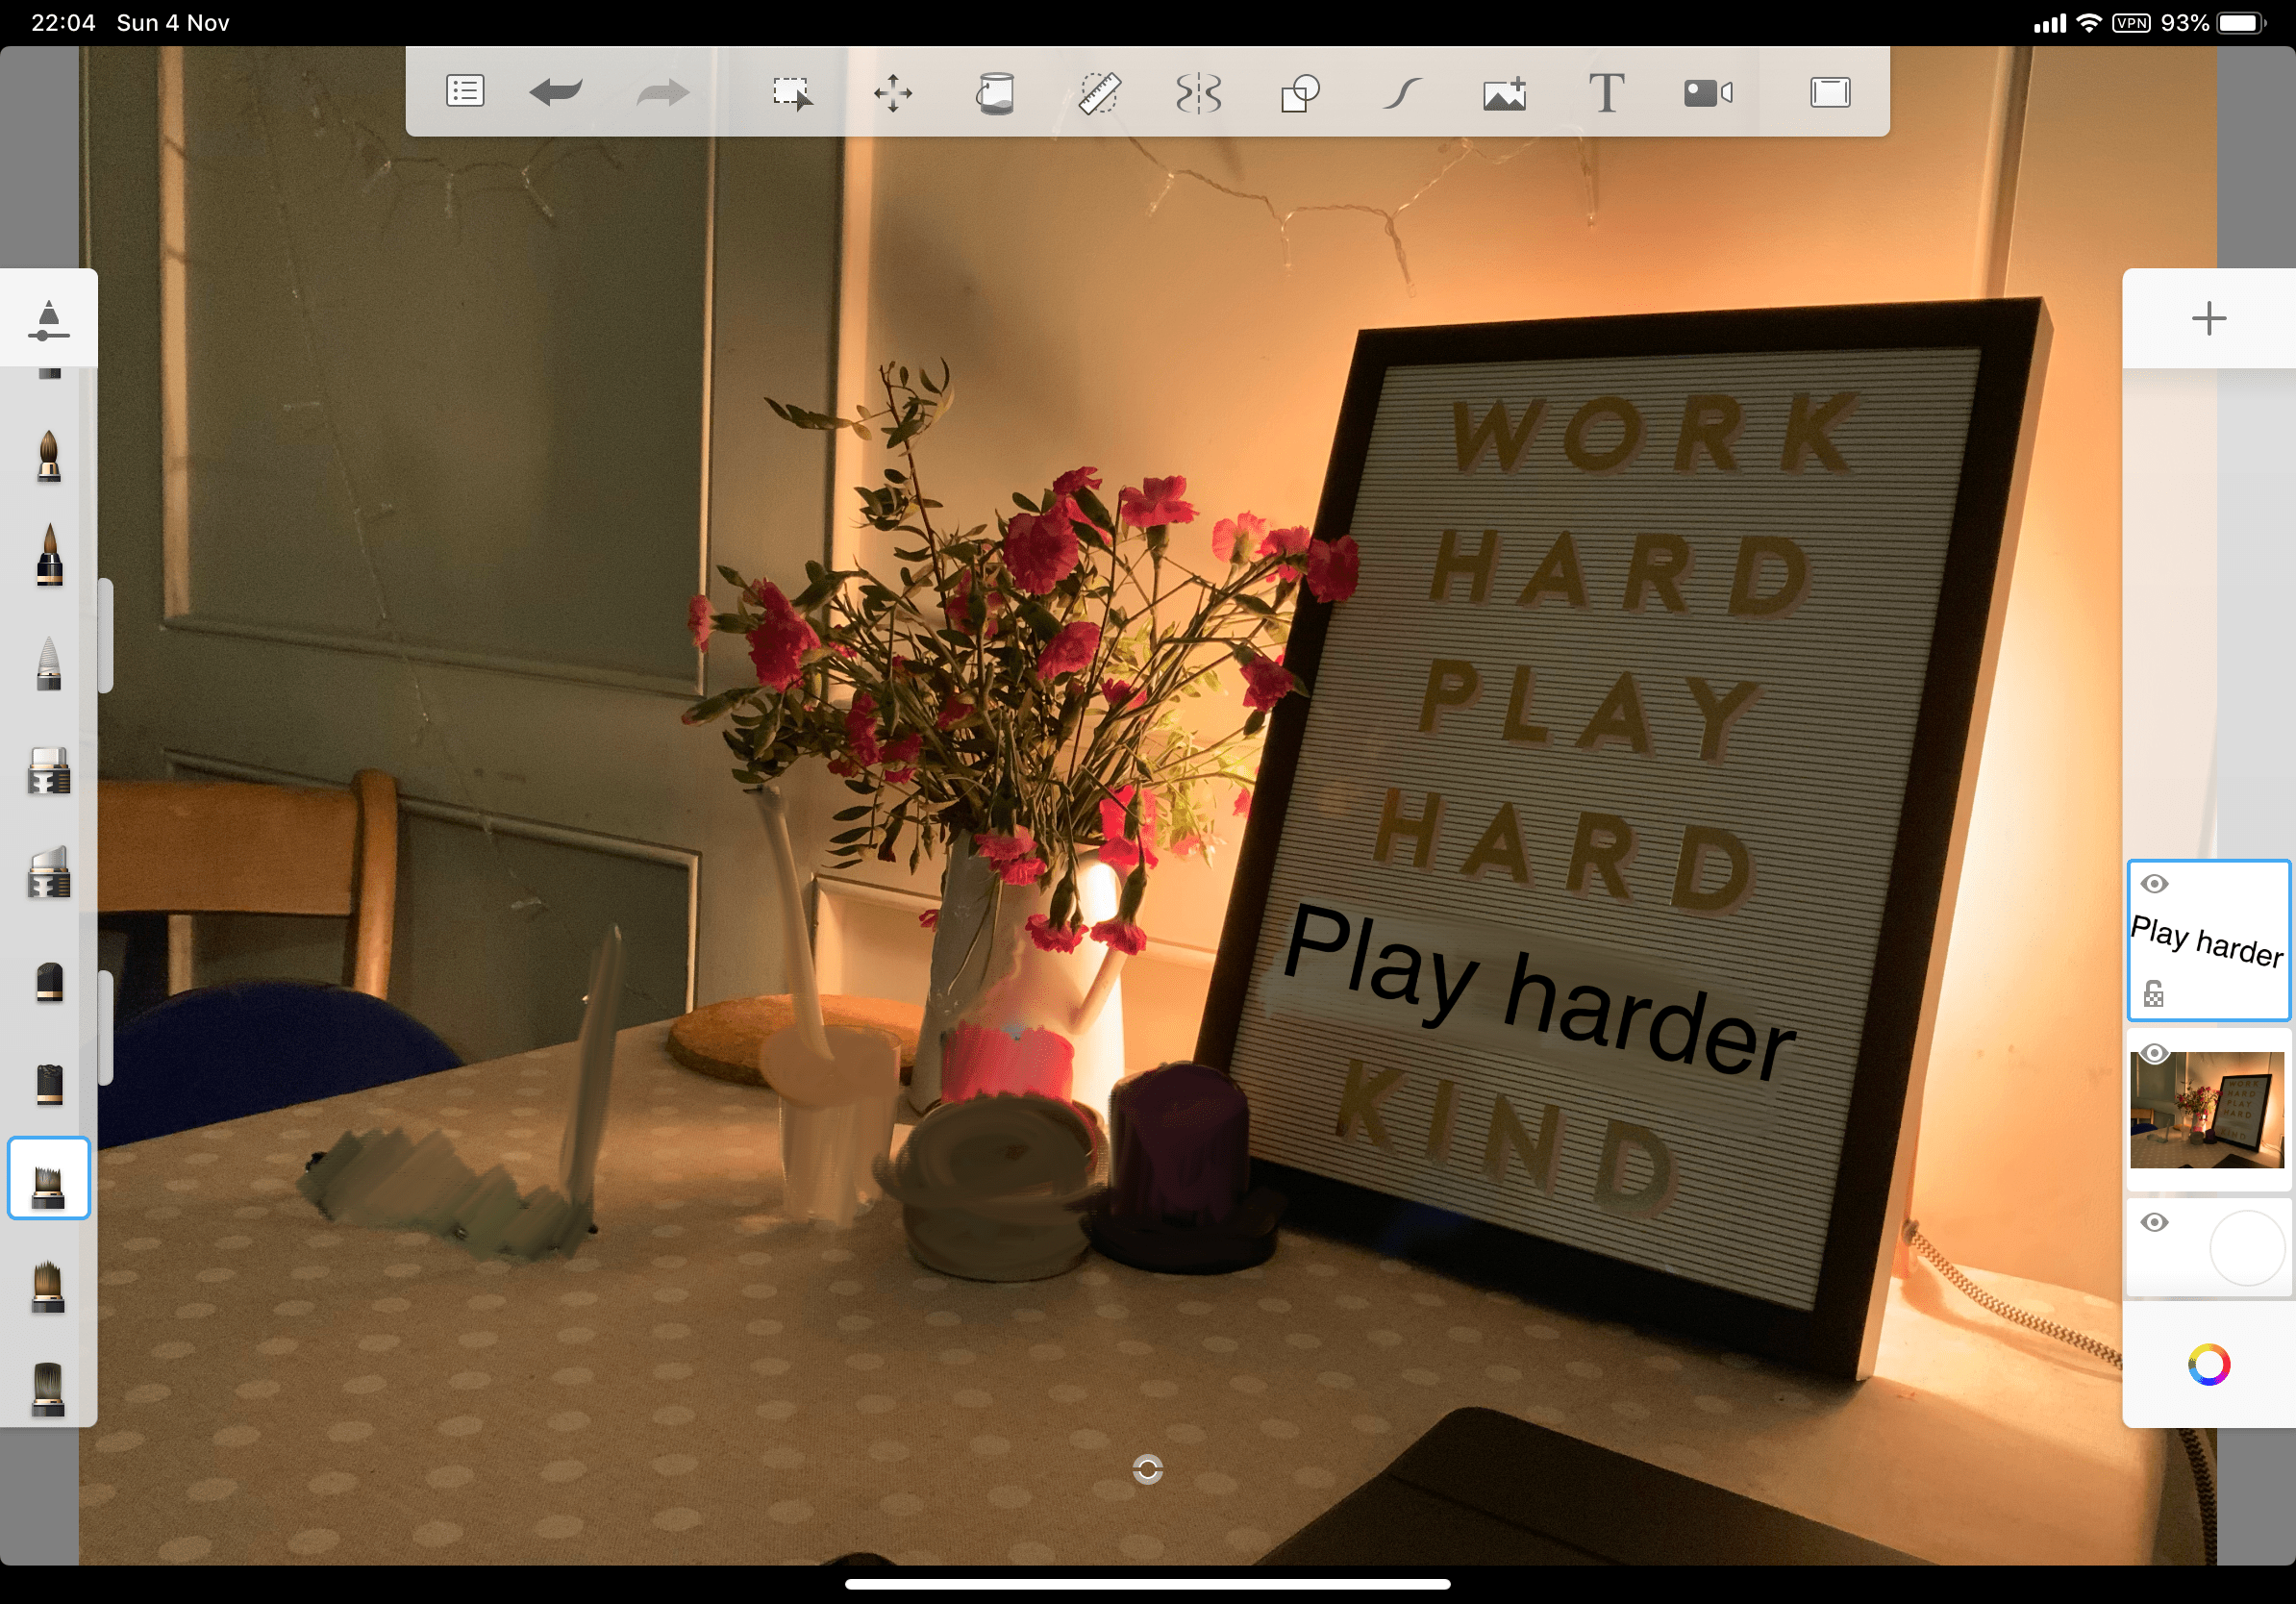This screenshot has height=1604, width=2296.
Task: Open brush properties at palette top
Action: (48, 320)
